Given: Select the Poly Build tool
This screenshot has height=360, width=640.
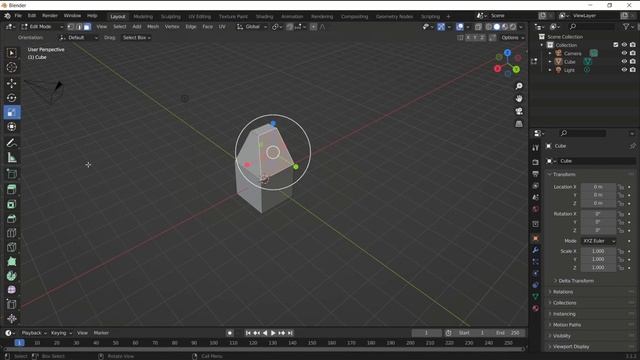Looking at the screenshot, I should 11,262.
